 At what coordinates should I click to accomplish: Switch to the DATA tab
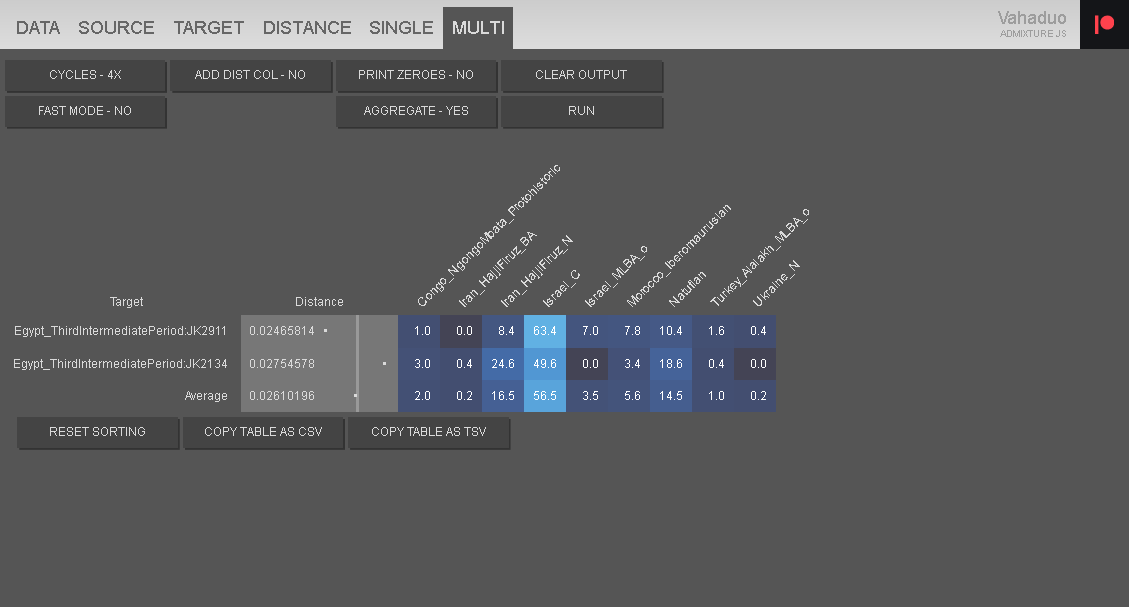point(37,28)
